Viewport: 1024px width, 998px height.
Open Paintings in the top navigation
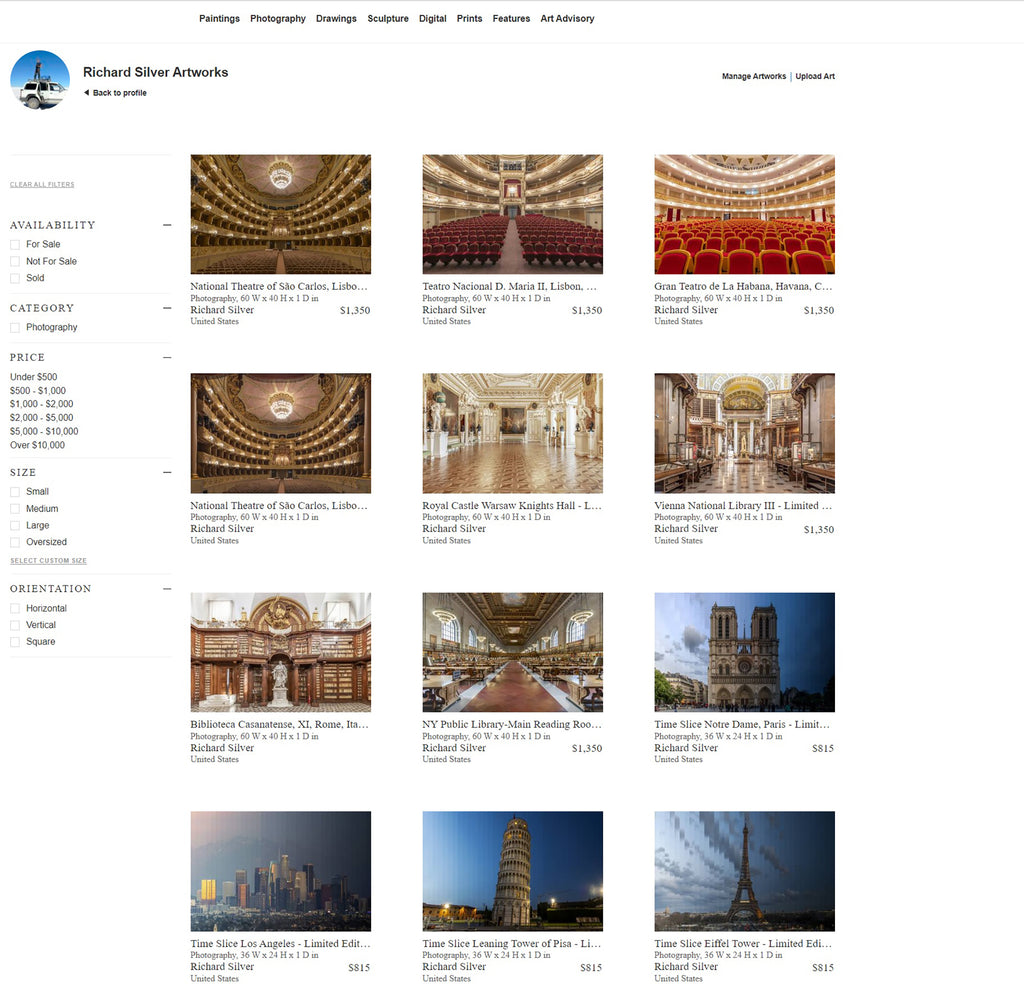(x=219, y=18)
